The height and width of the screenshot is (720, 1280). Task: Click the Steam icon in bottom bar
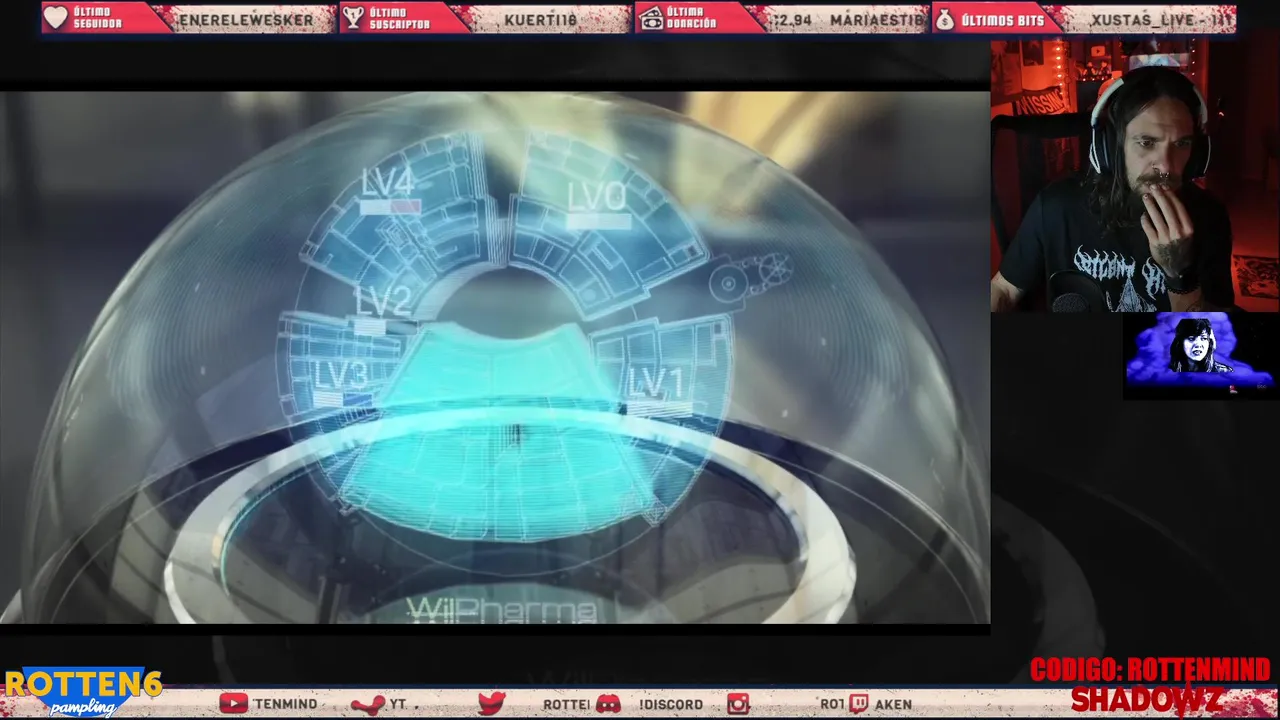point(367,704)
